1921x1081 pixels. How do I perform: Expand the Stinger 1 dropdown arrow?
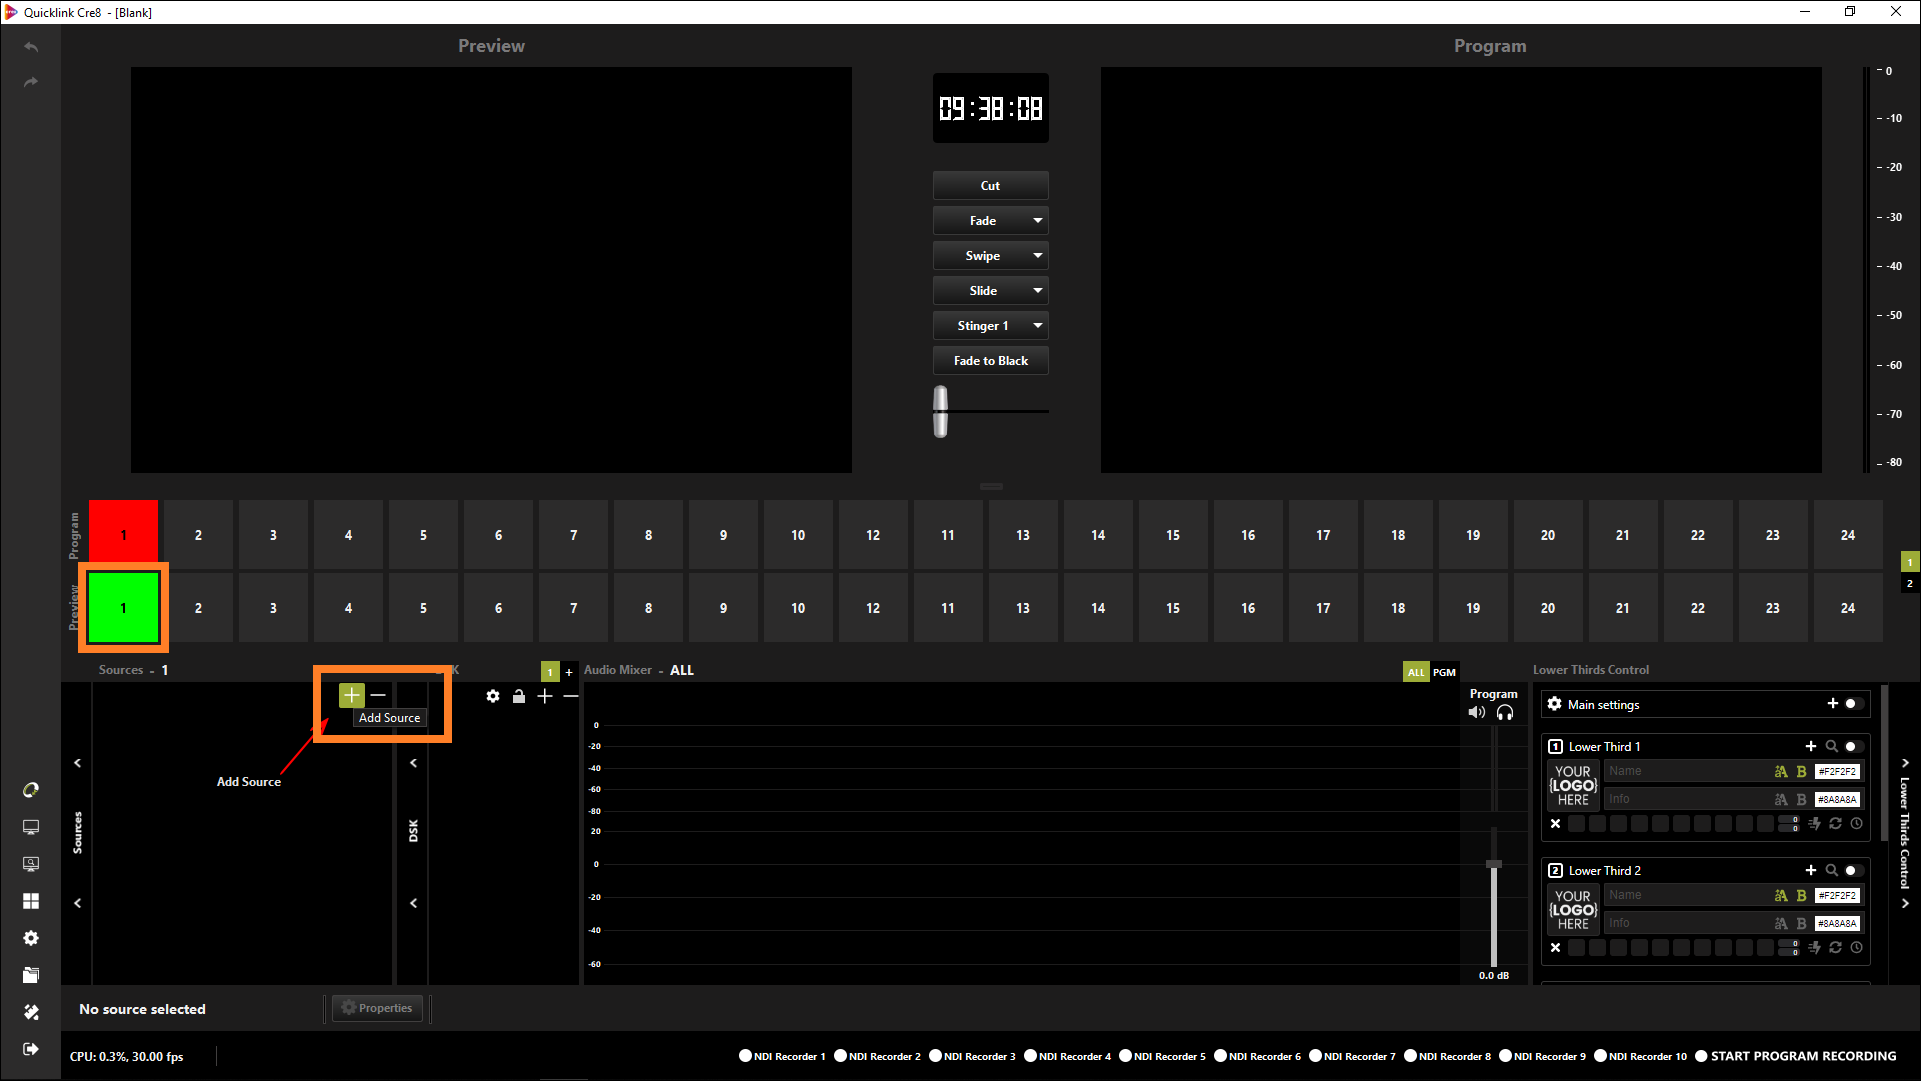click(1038, 326)
